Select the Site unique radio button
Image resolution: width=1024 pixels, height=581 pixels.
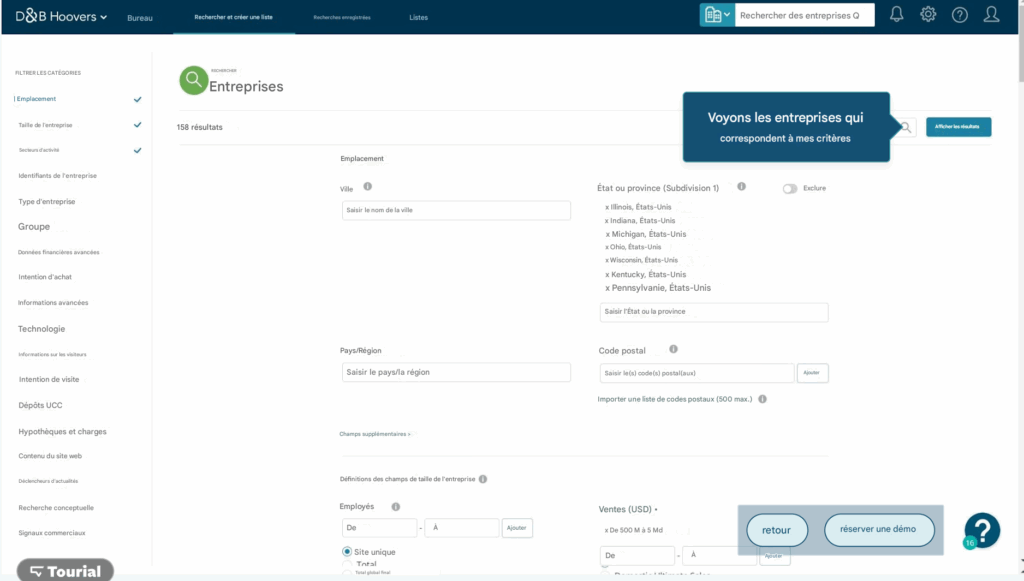point(347,551)
